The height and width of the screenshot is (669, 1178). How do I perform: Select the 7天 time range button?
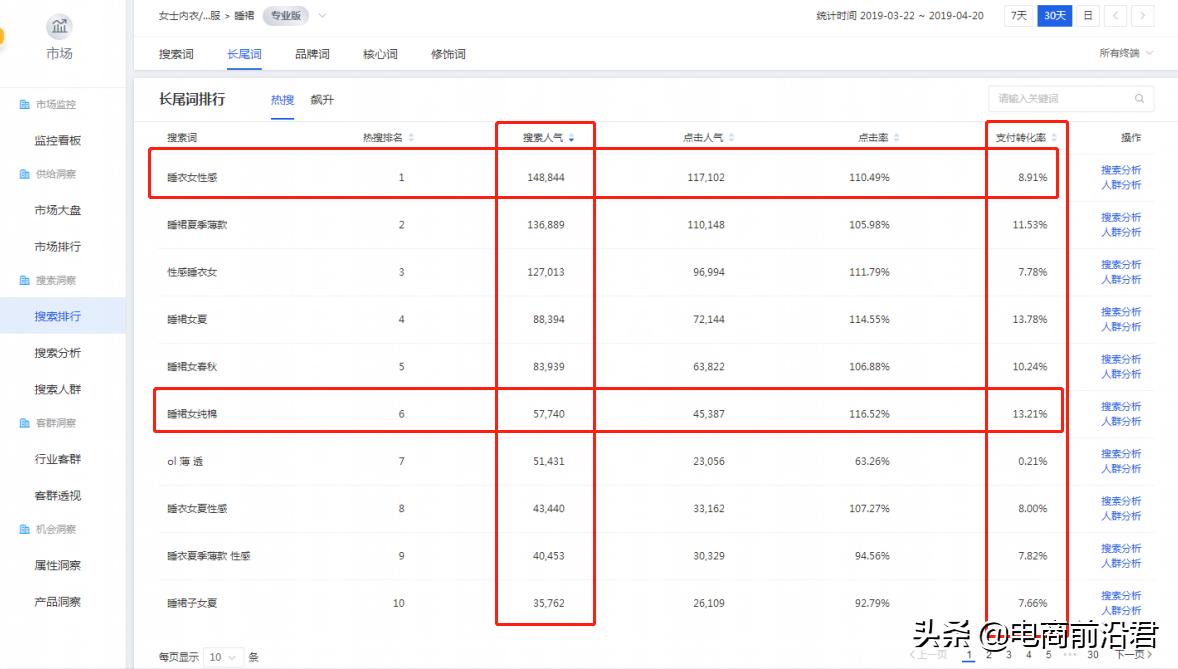coord(1019,15)
